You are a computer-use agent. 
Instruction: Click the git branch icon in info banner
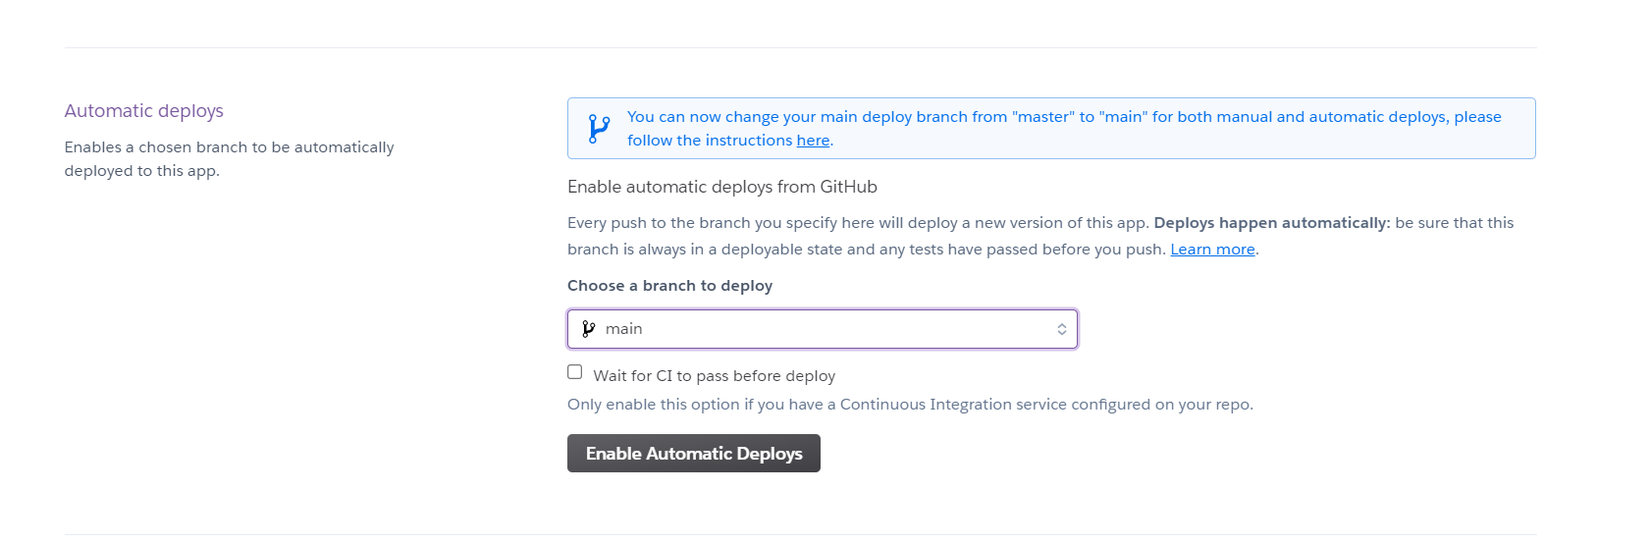599,128
